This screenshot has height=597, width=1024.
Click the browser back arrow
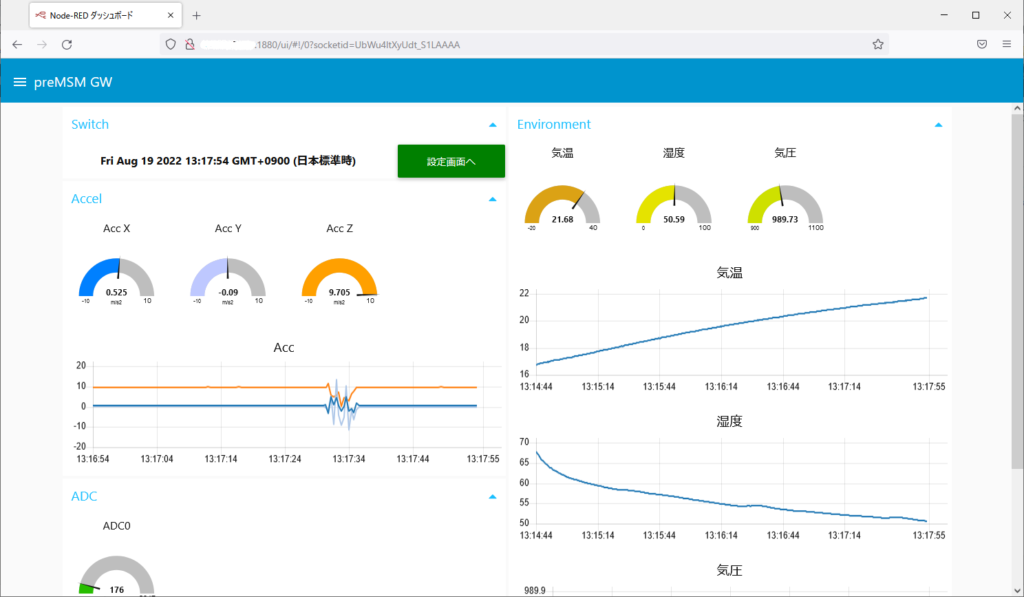17,45
